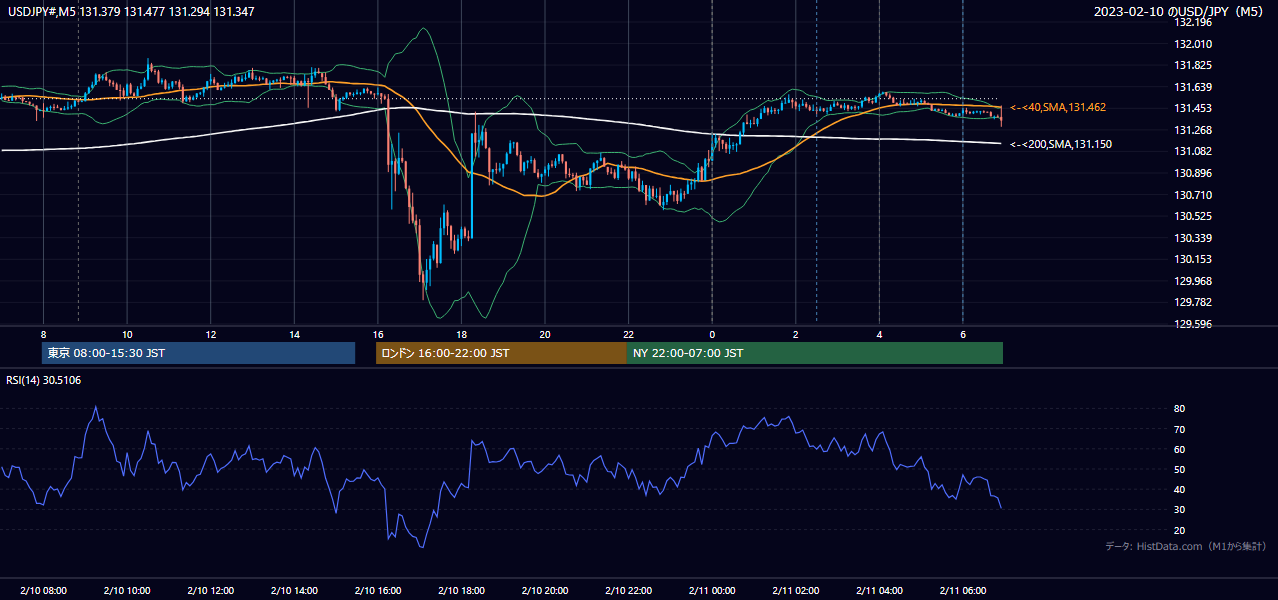The image size is (1278, 600).
Task: Click price axis value 131.453
Action: click(1193, 109)
